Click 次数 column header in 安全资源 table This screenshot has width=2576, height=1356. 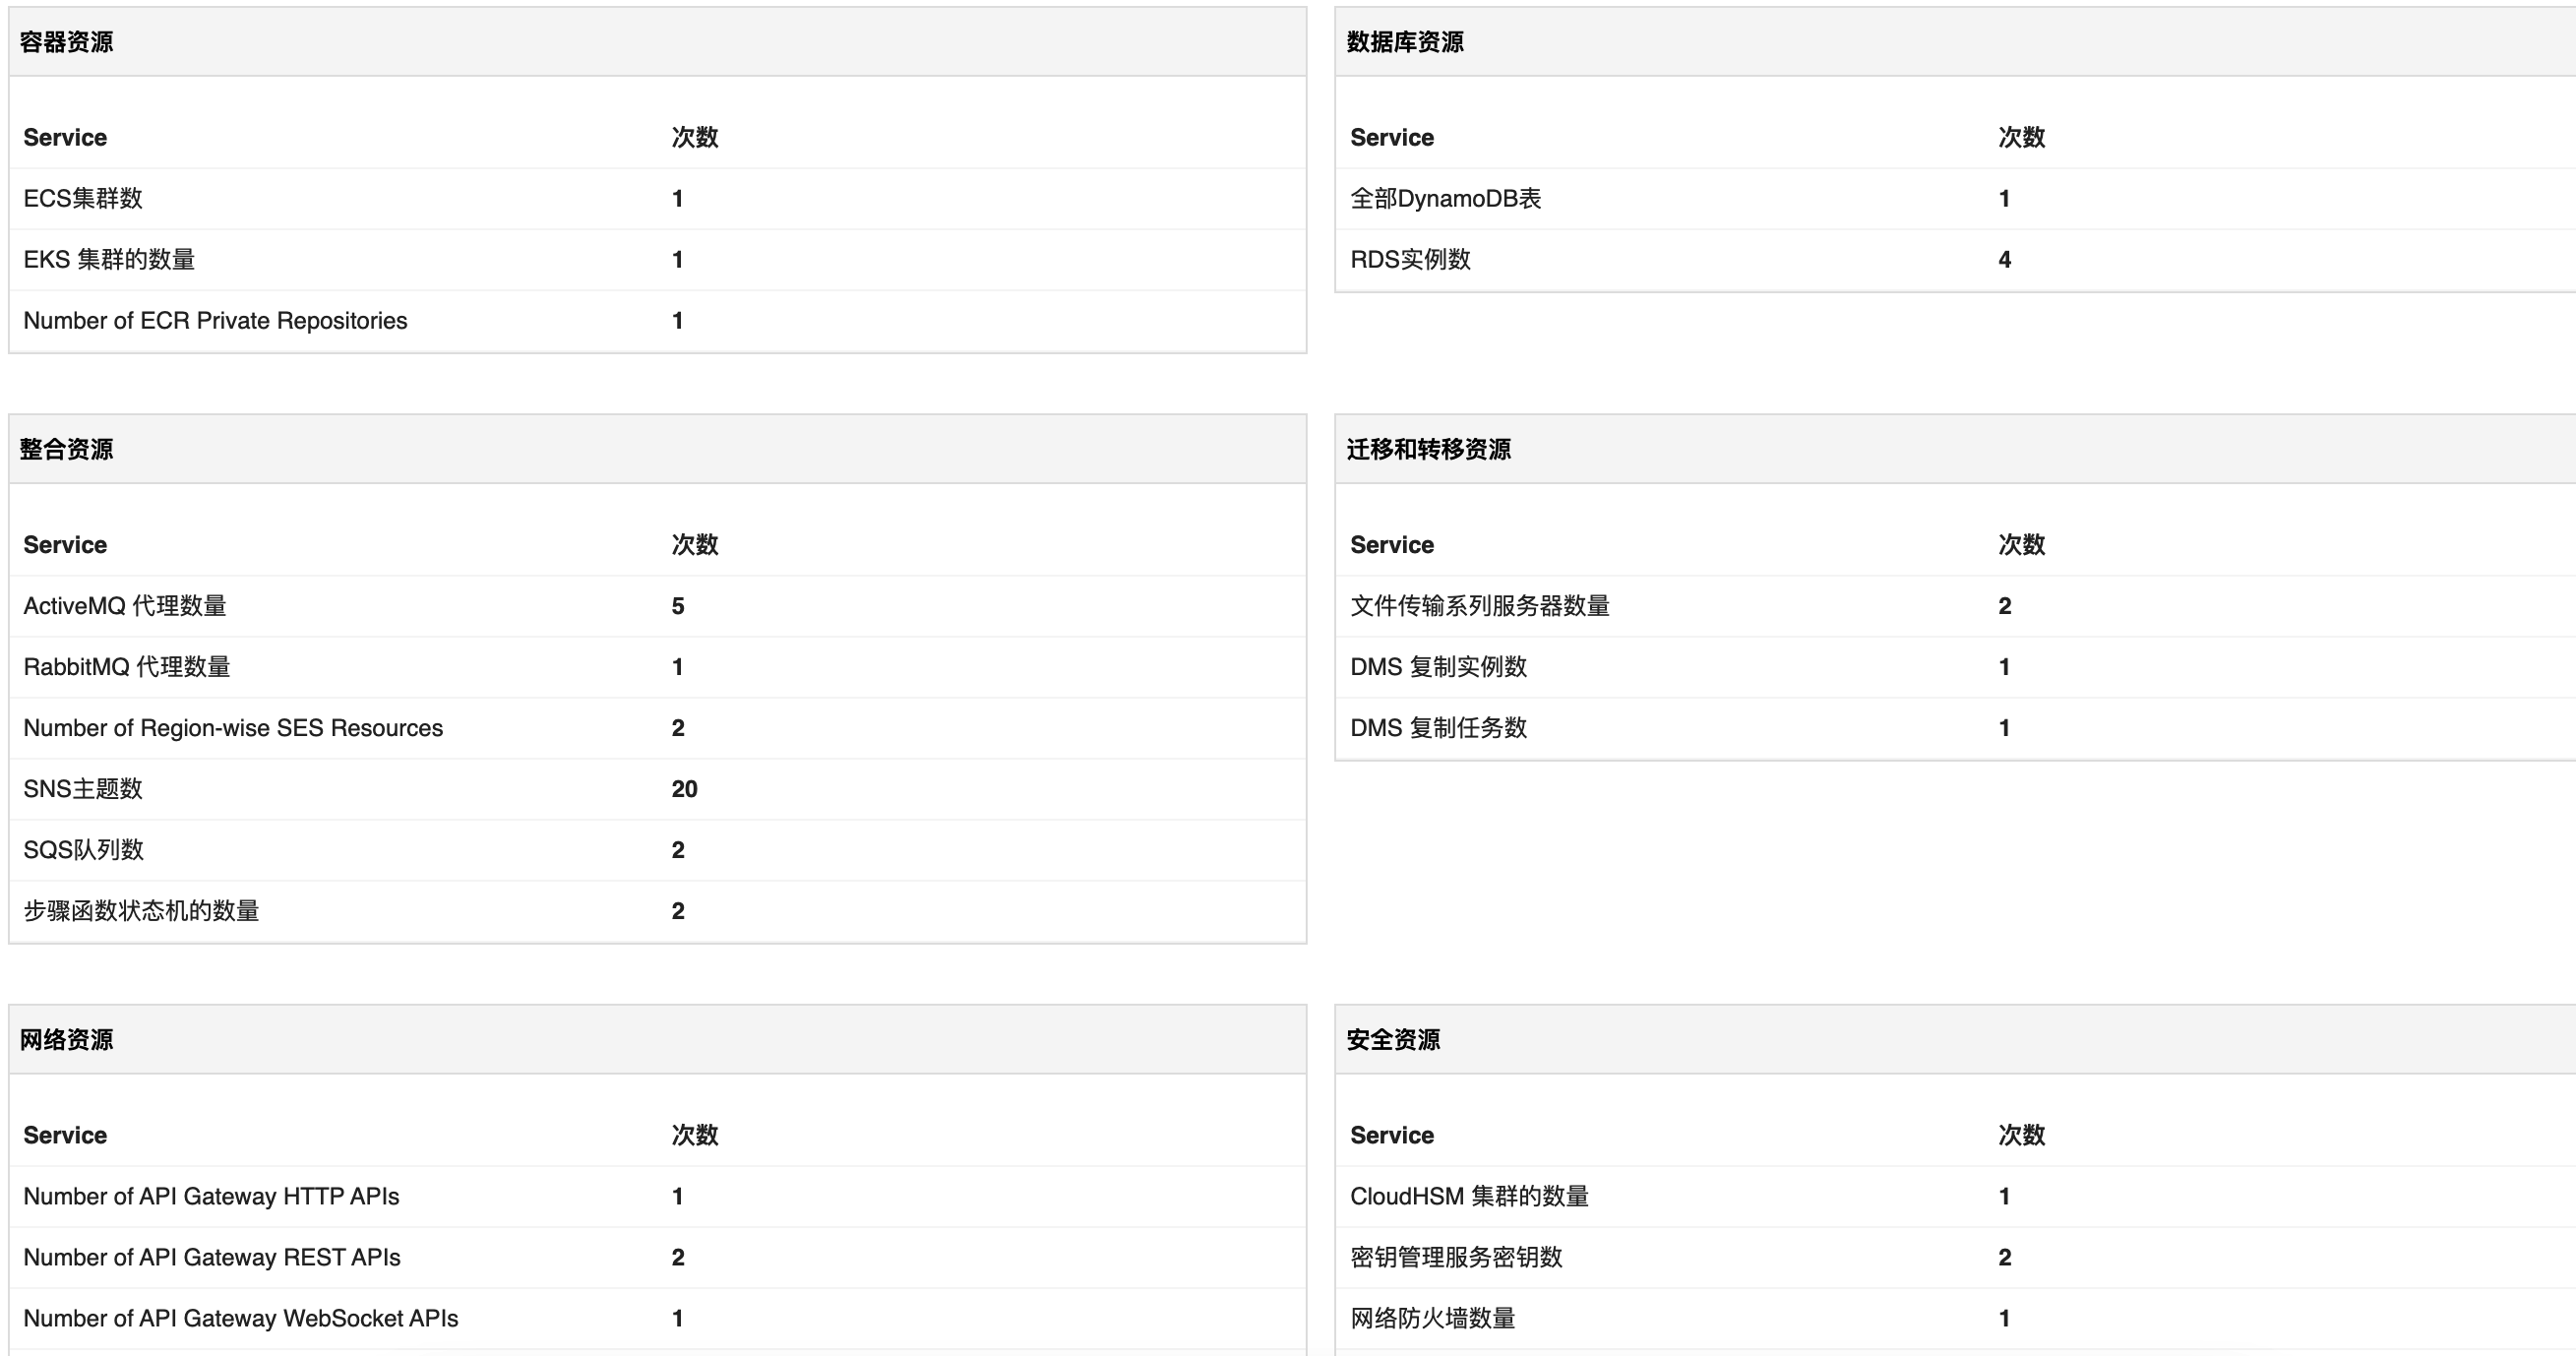pyautogui.click(x=2021, y=1135)
